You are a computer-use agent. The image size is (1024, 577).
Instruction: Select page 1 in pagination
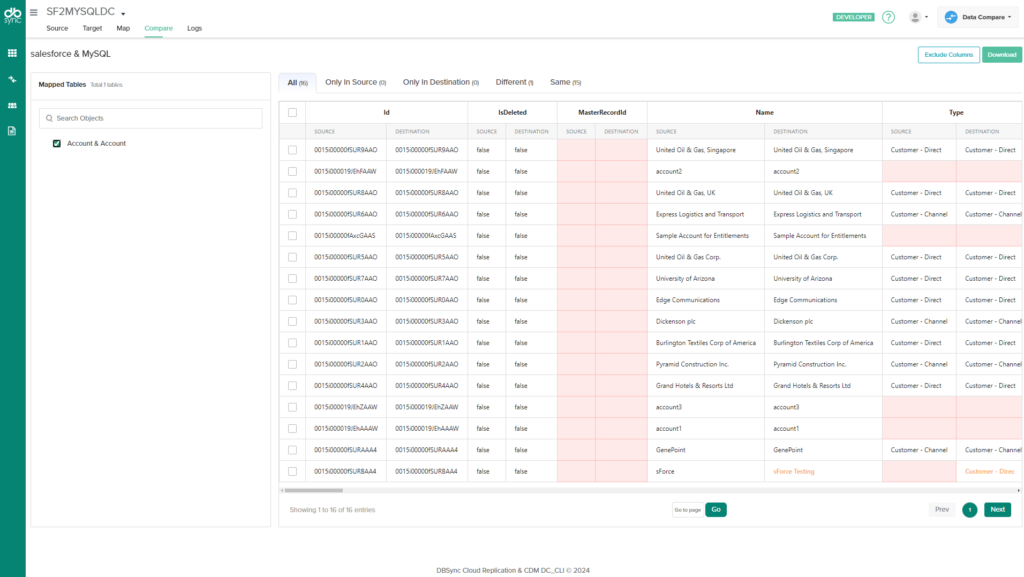click(970, 510)
